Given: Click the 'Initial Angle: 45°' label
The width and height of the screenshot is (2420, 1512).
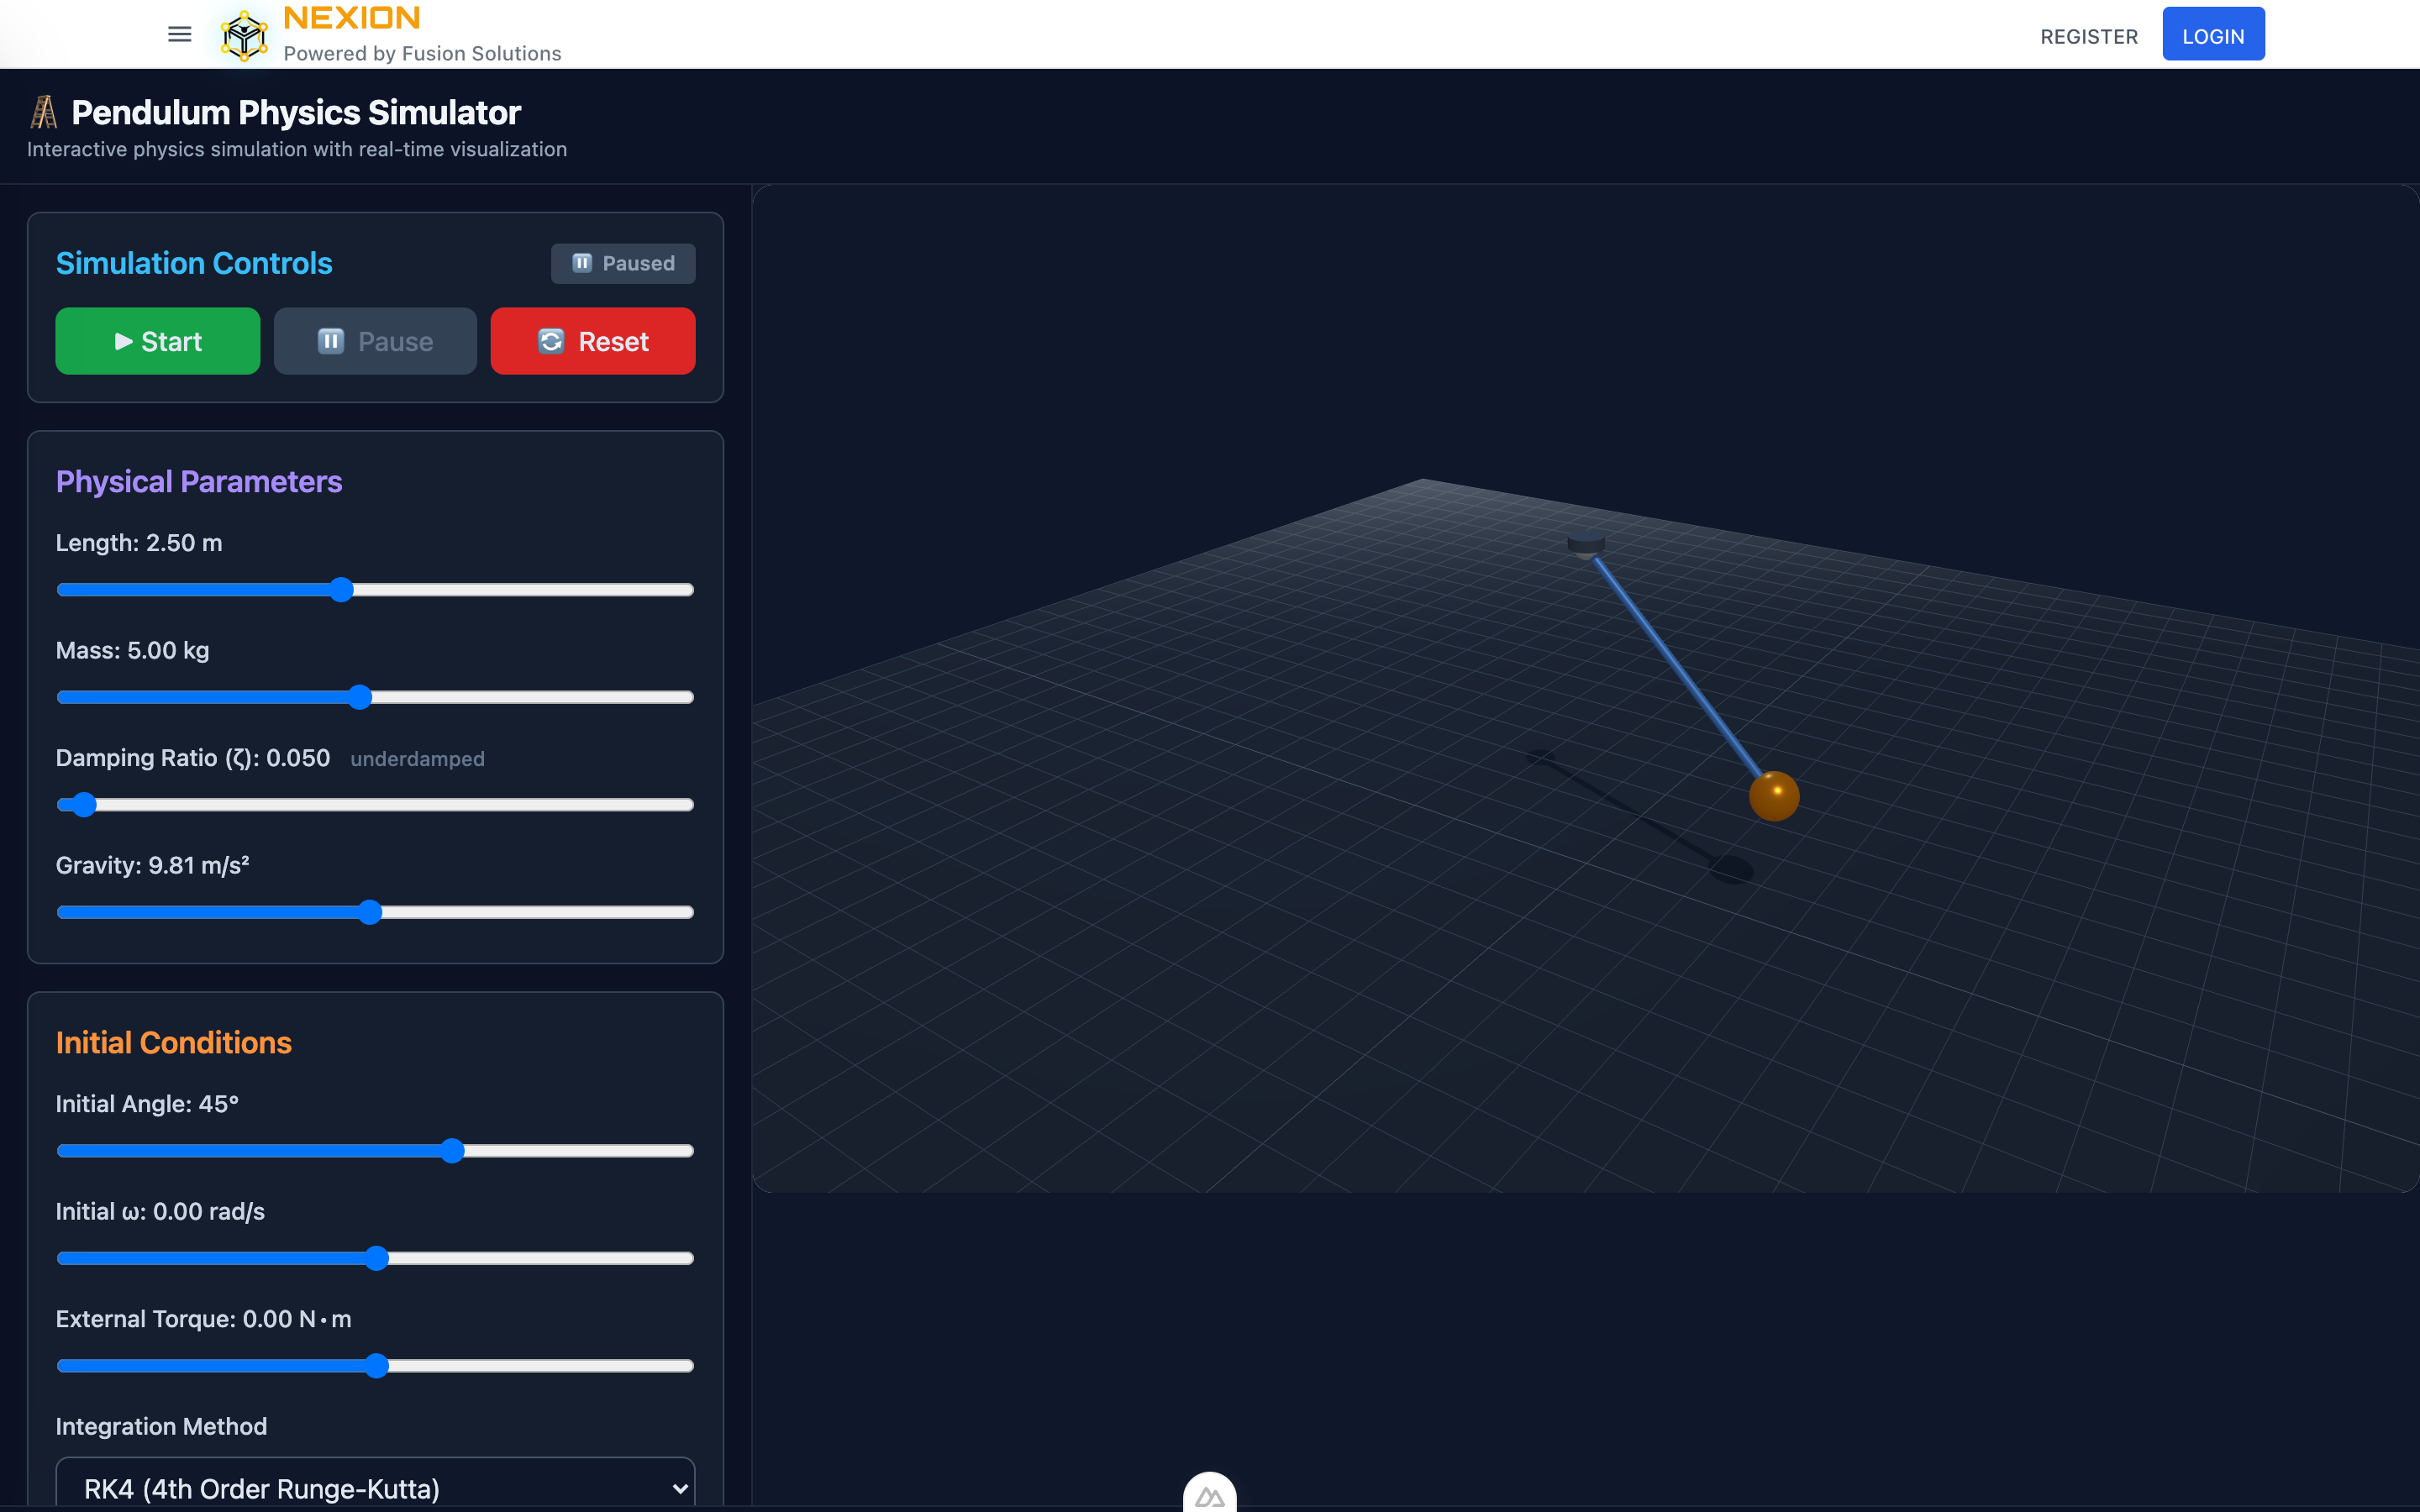Looking at the screenshot, I should pyautogui.click(x=147, y=1104).
